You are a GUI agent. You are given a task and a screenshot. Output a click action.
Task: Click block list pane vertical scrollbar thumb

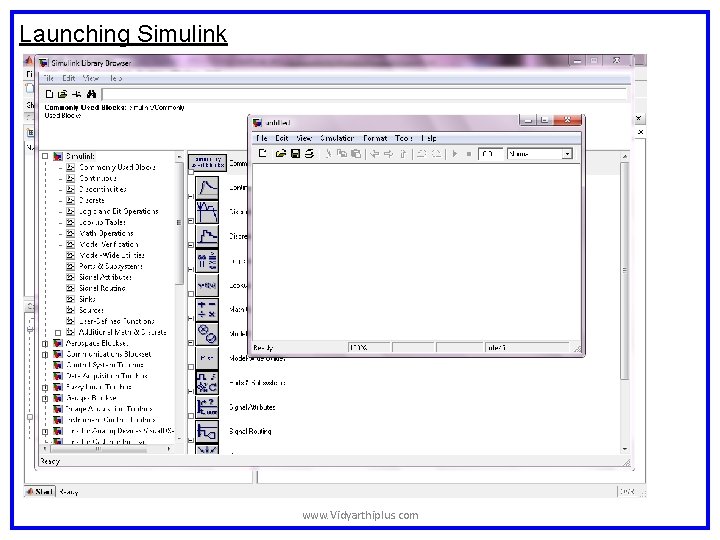[x=624, y=270]
